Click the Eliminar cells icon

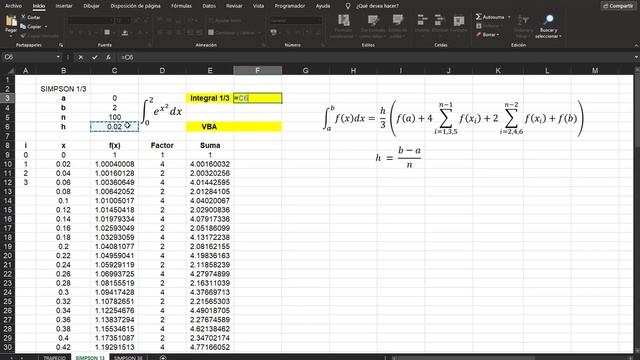(x=440, y=20)
